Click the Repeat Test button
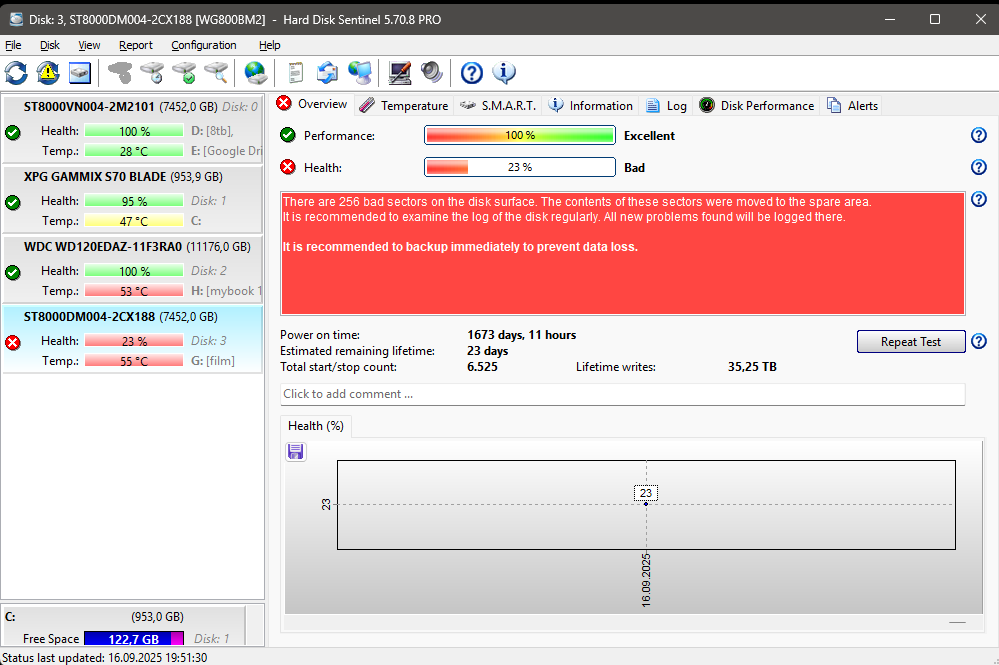Image resolution: width=999 pixels, height=665 pixels. tap(911, 341)
